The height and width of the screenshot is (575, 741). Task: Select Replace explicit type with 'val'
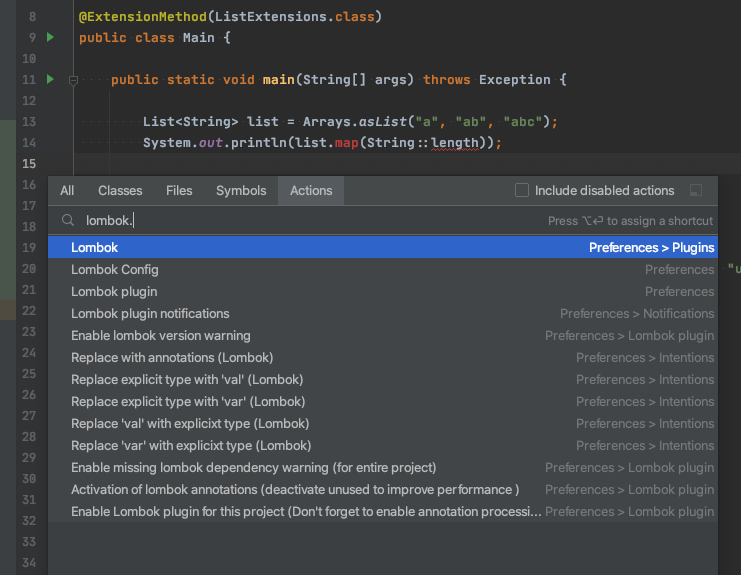[x=383, y=379]
